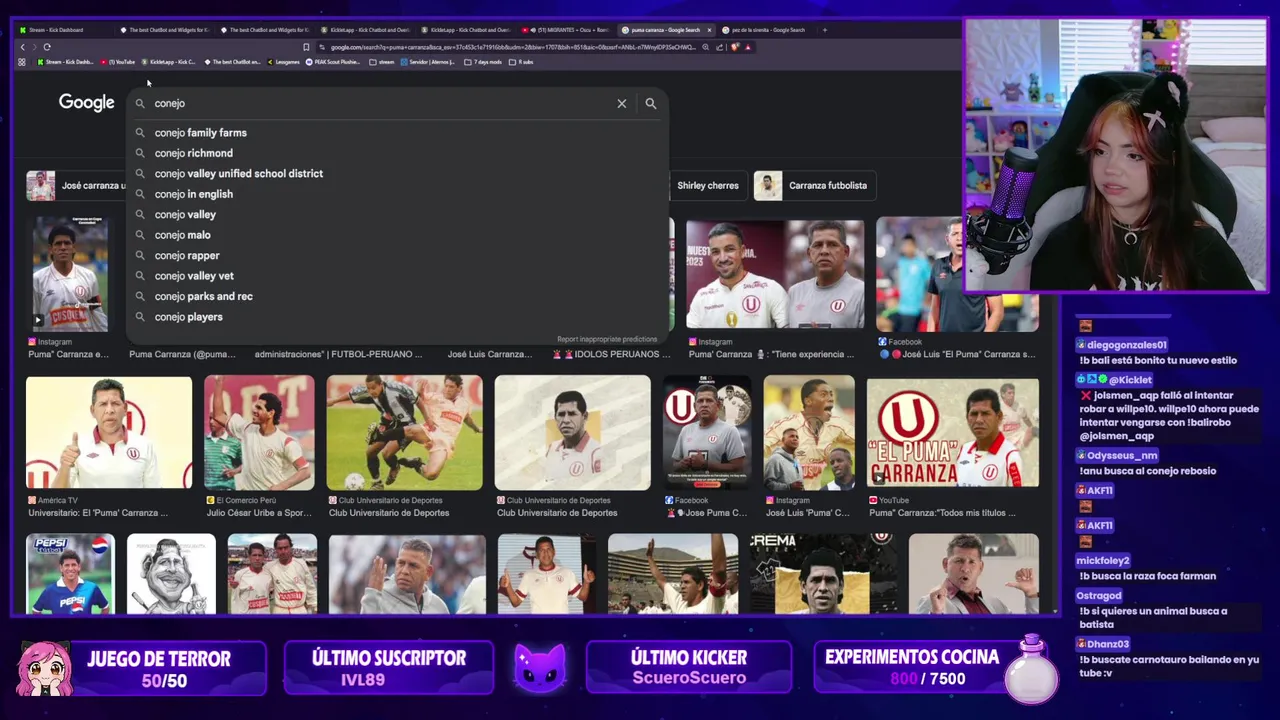Click the Shirley cherres filter chip
The width and height of the screenshot is (1280, 720).
707,185
